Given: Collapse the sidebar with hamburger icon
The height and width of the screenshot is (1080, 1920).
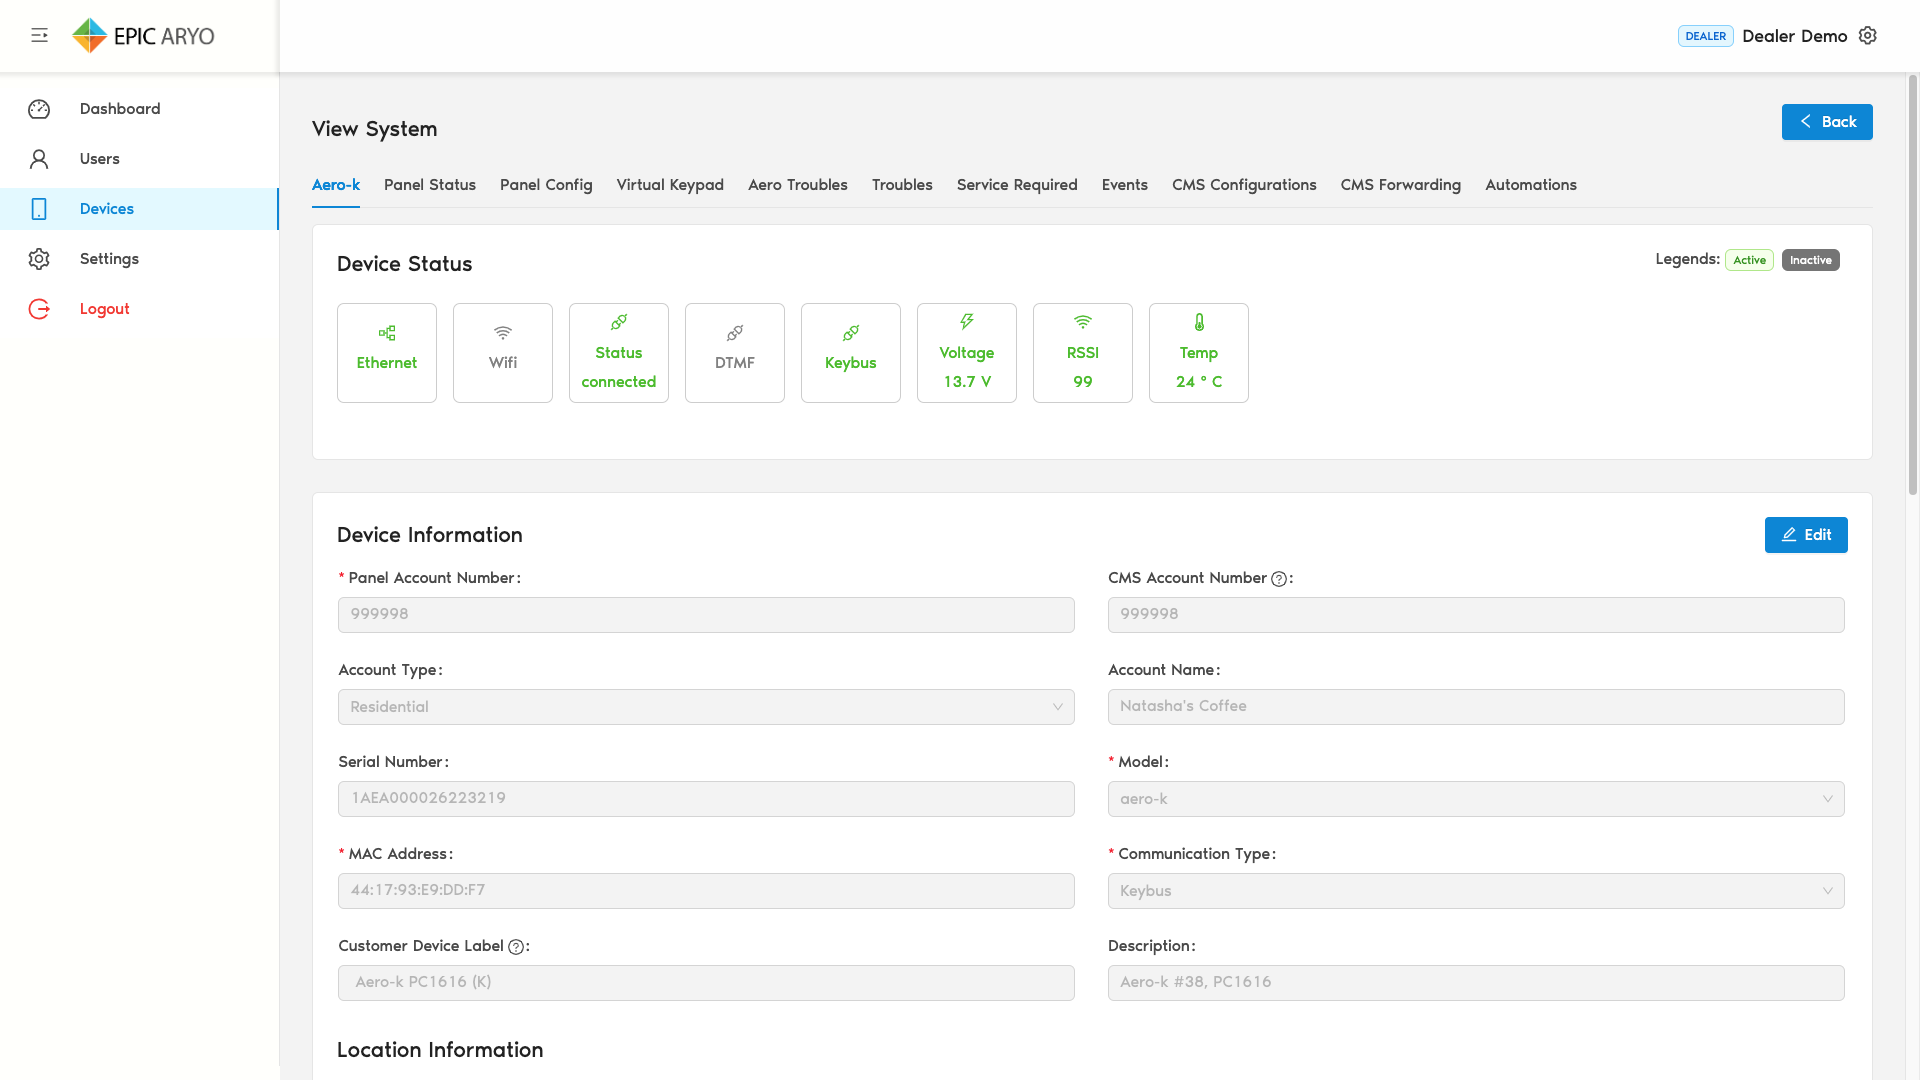Looking at the screenshot, I should [40, 36].
